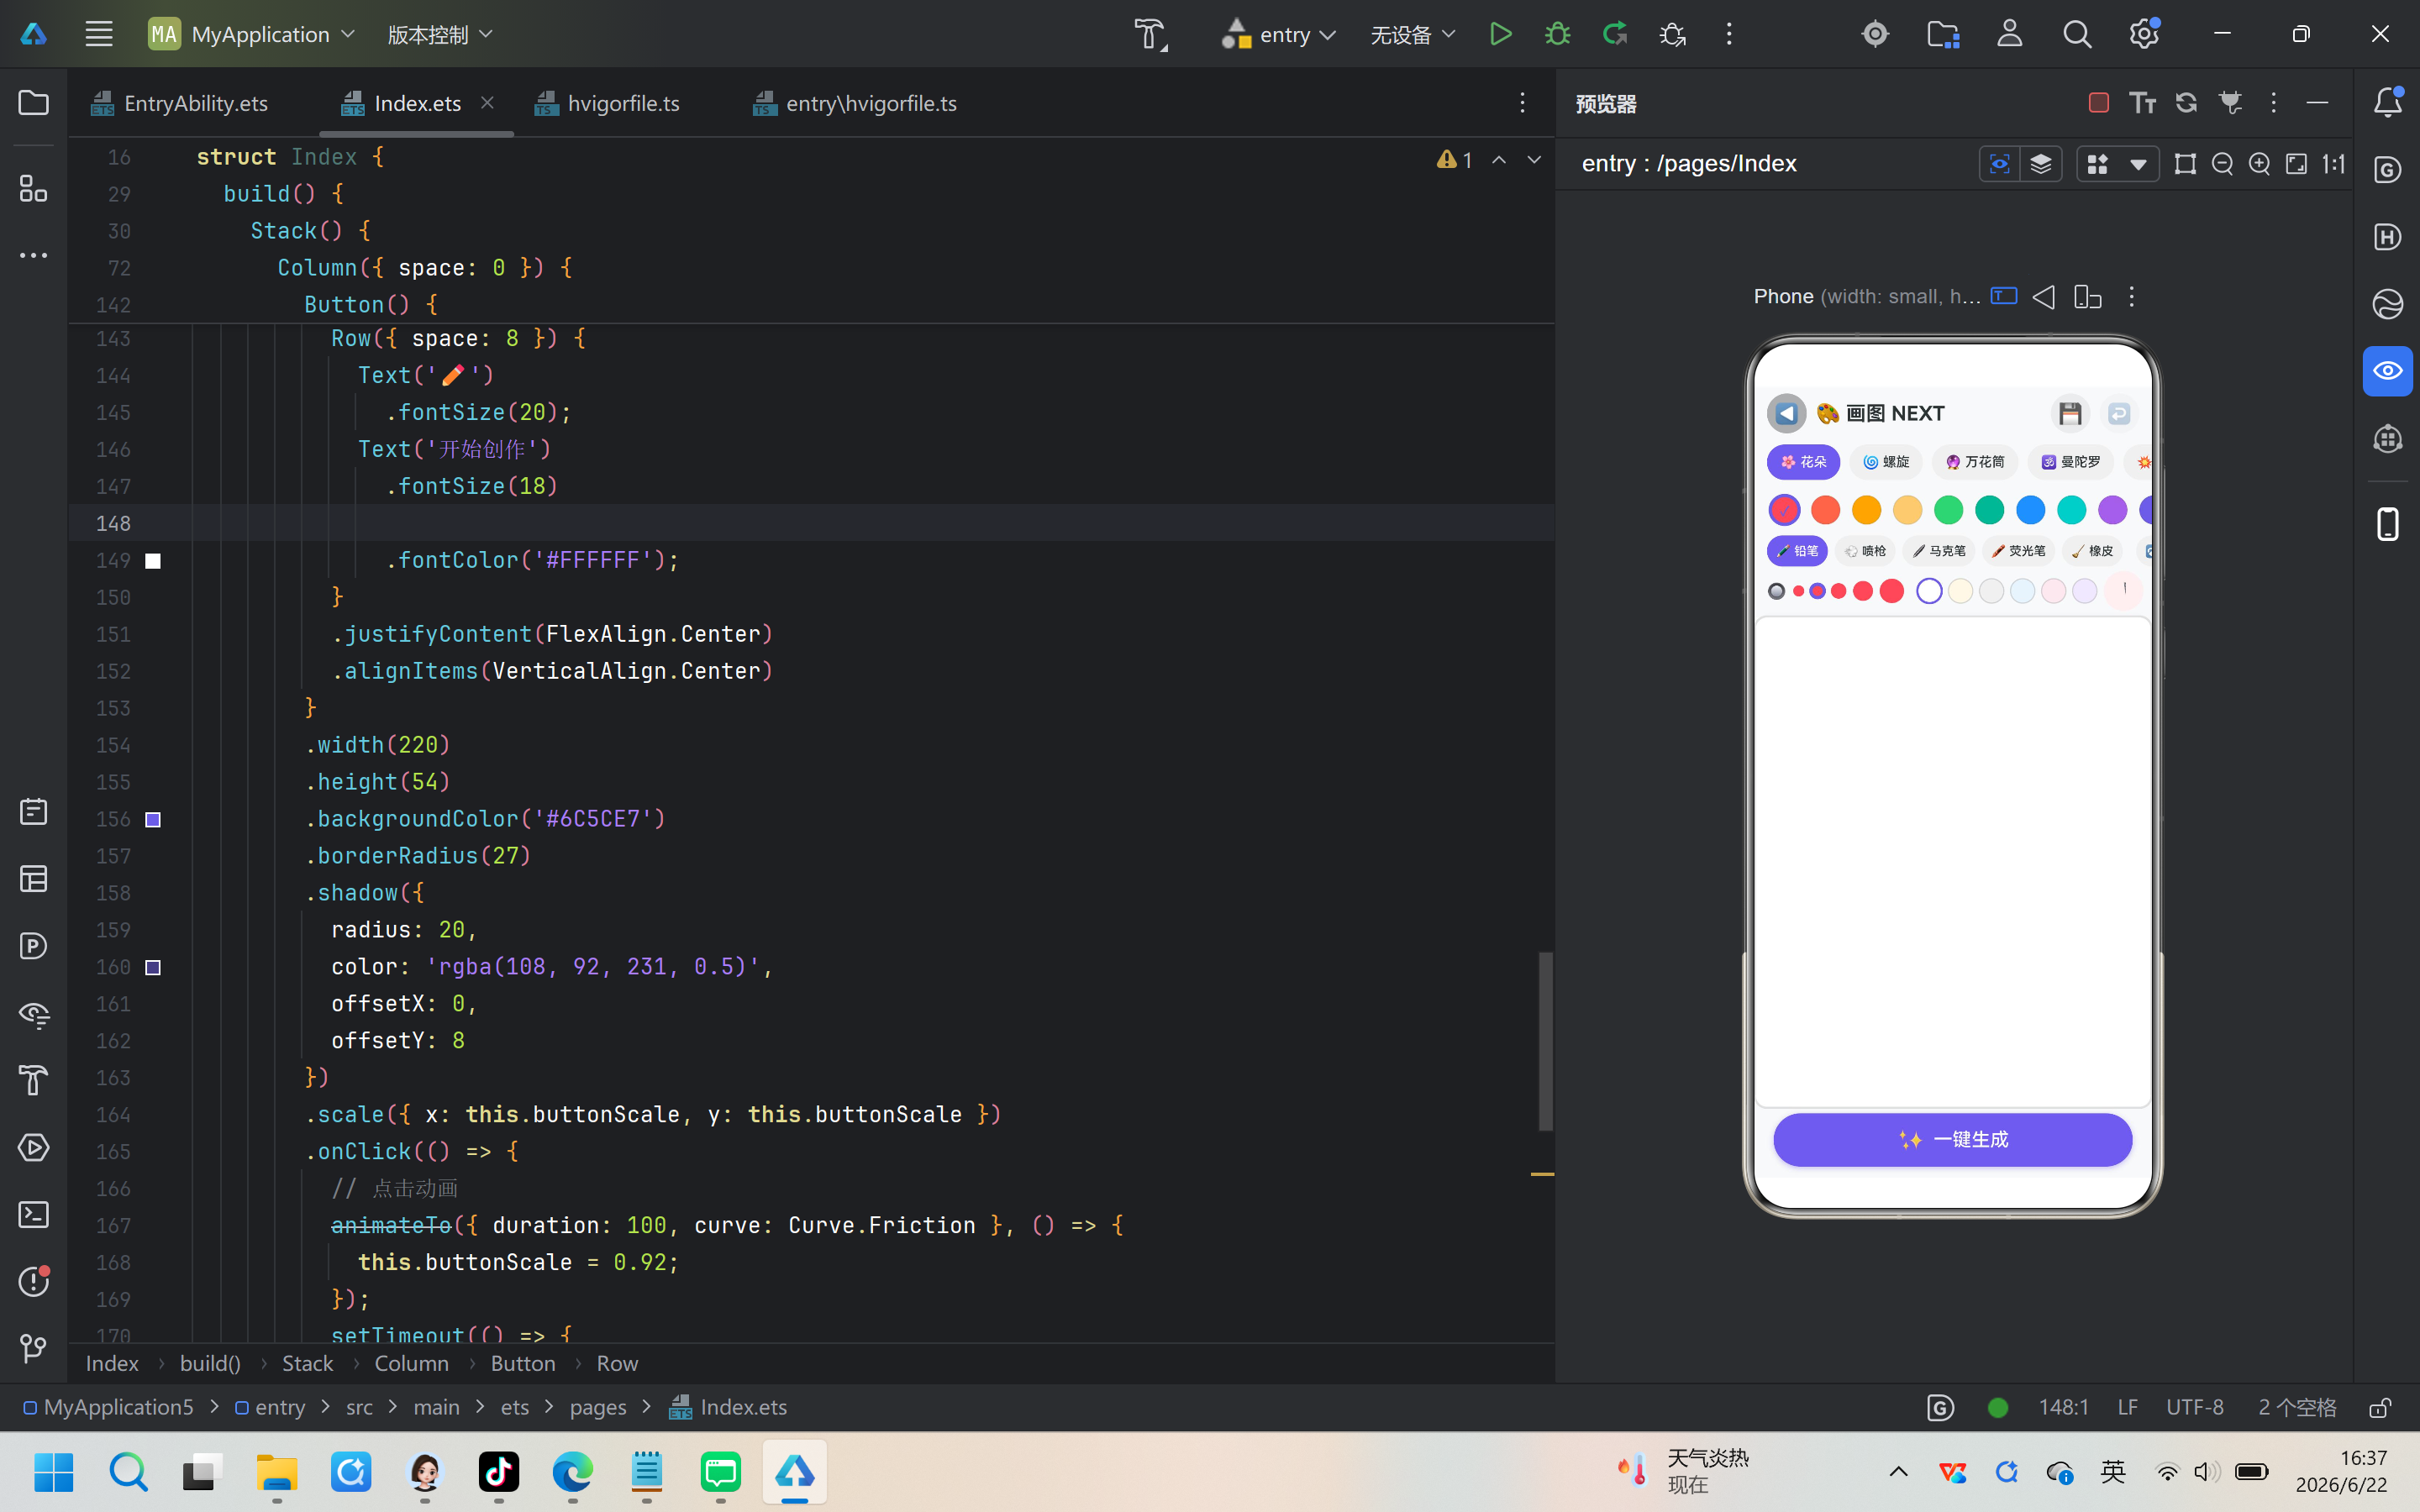This screenshot has width=2420, height=1512.
Task: Open the Project tool window in left sidebar
Action: coord(34,103)
